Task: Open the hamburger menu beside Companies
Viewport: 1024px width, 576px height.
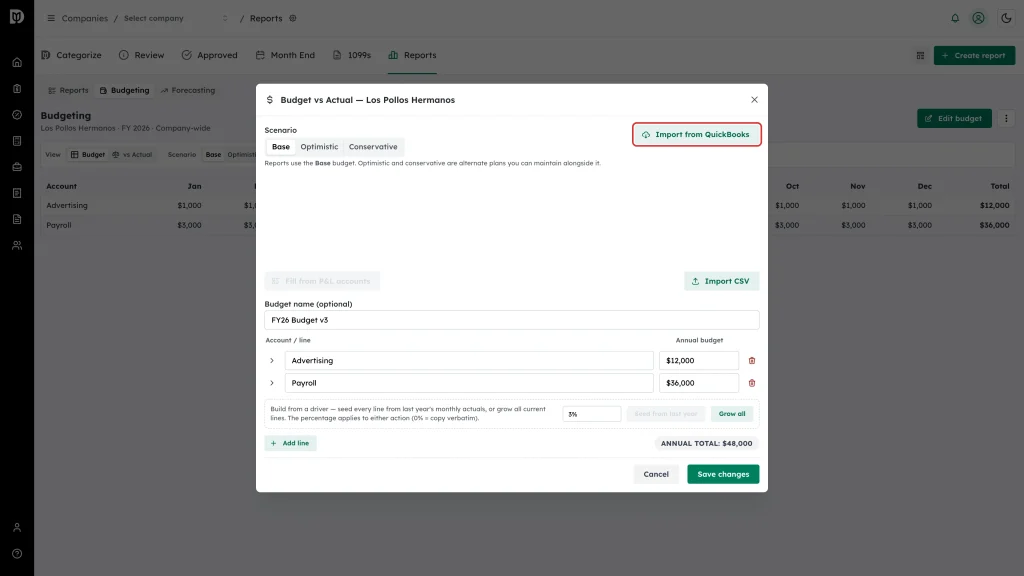Action: [51, 18]
